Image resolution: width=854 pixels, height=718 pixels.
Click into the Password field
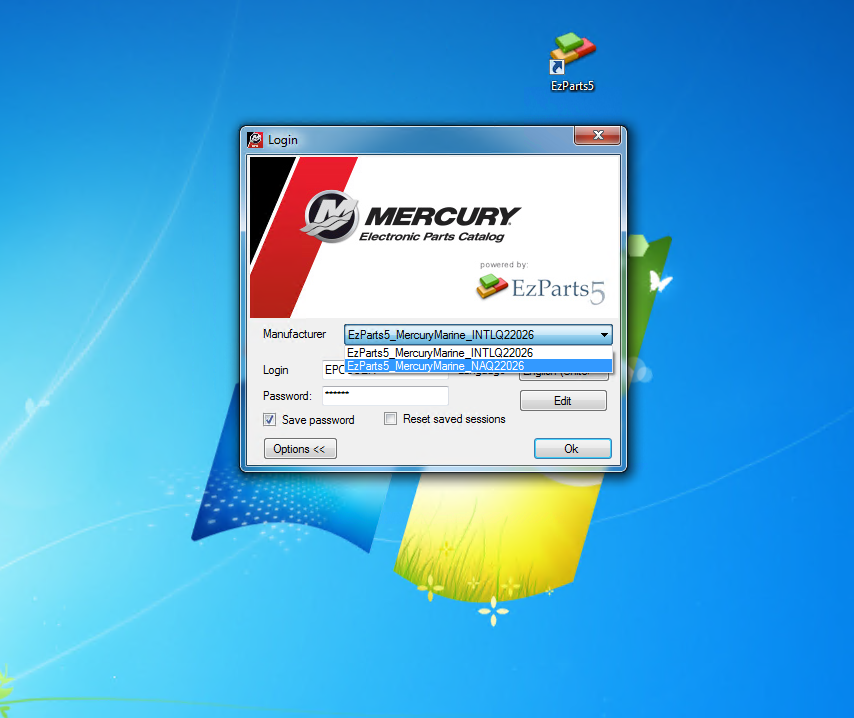pyautogui.click(x=385, y=395)
